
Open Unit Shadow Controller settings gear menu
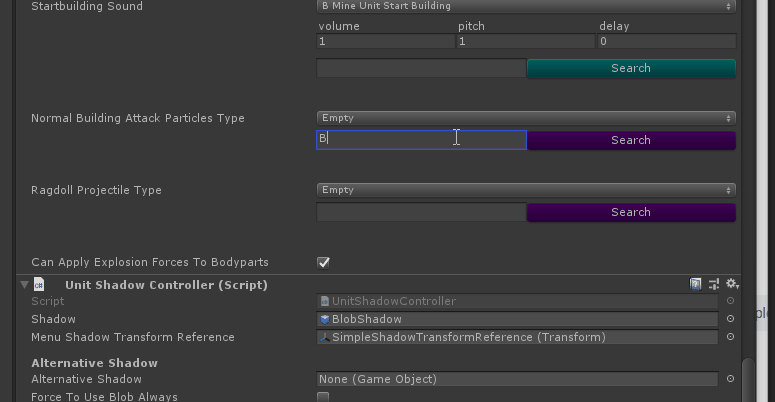point(732,284)
